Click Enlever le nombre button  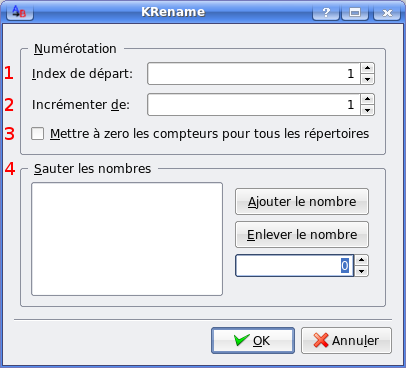[302, 235]
